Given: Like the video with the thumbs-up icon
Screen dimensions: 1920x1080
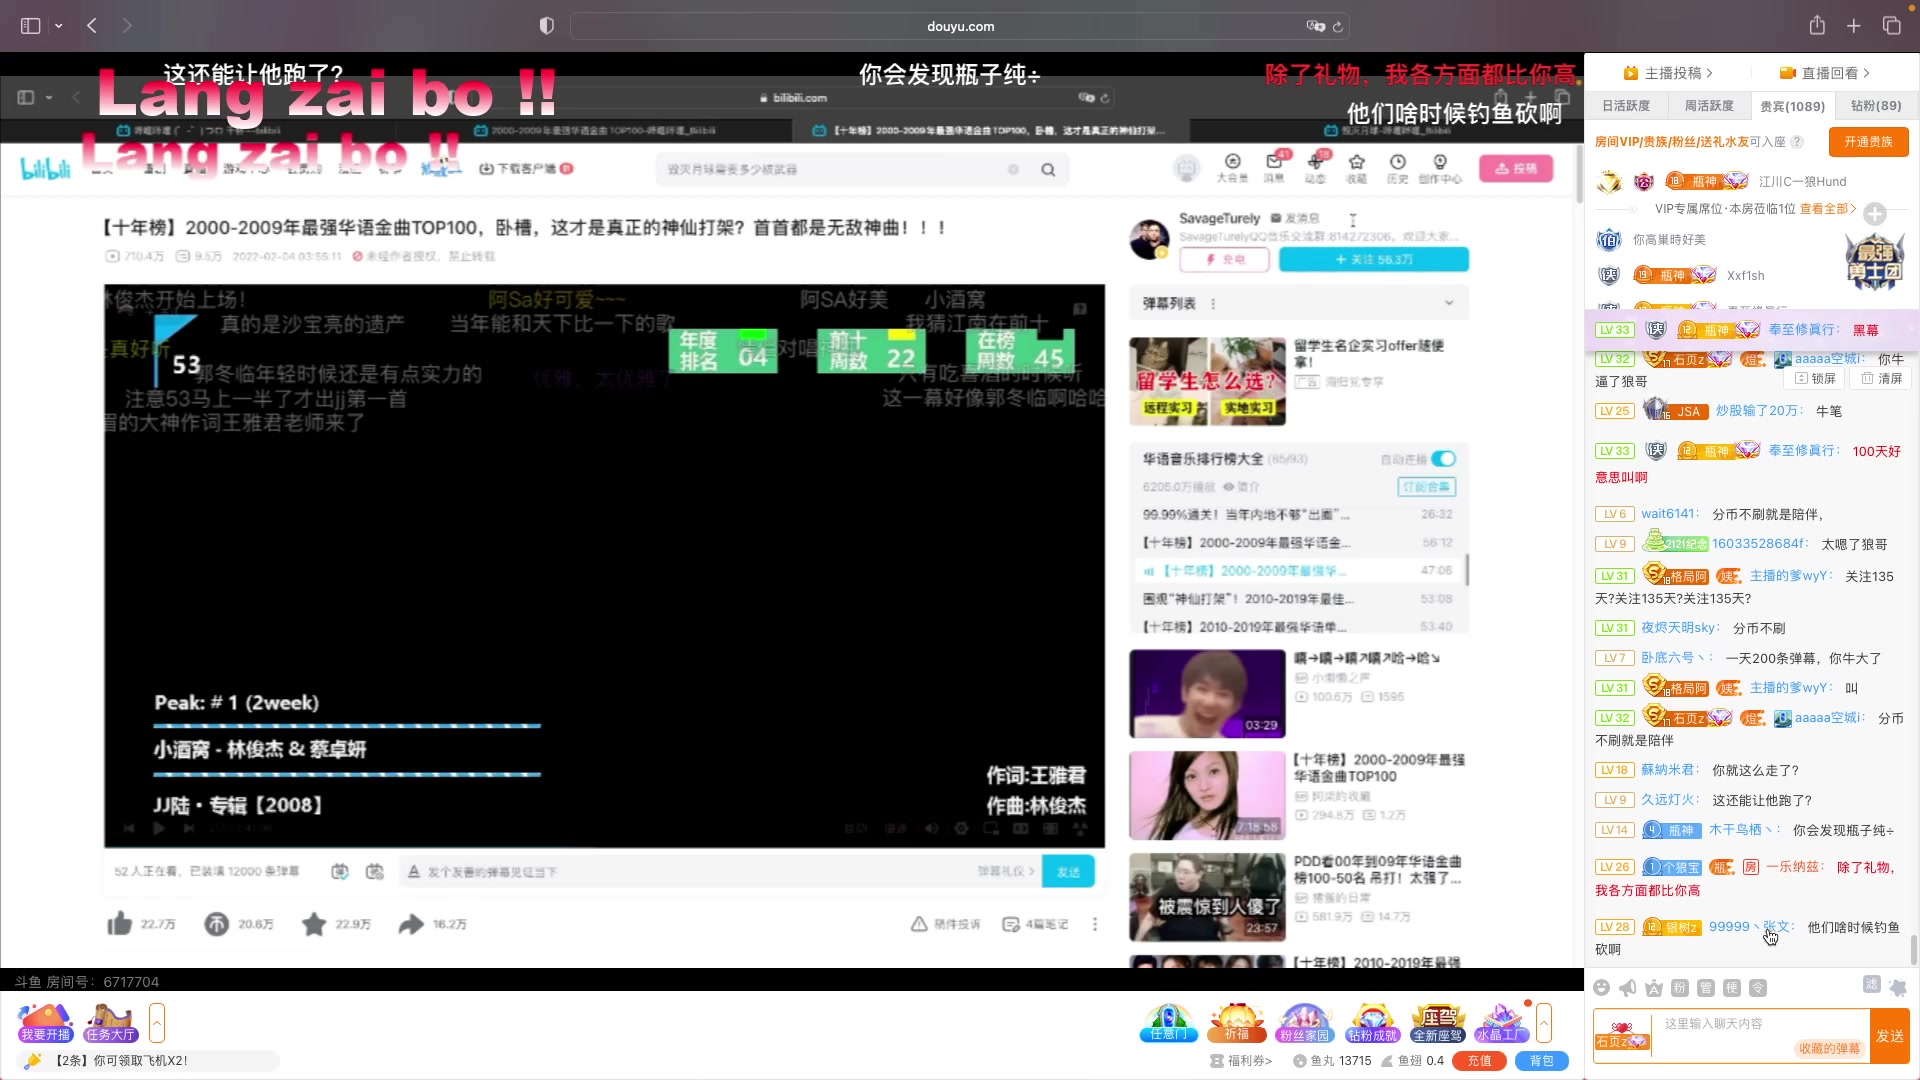Looking at the screenshot, I should [120, 924].
